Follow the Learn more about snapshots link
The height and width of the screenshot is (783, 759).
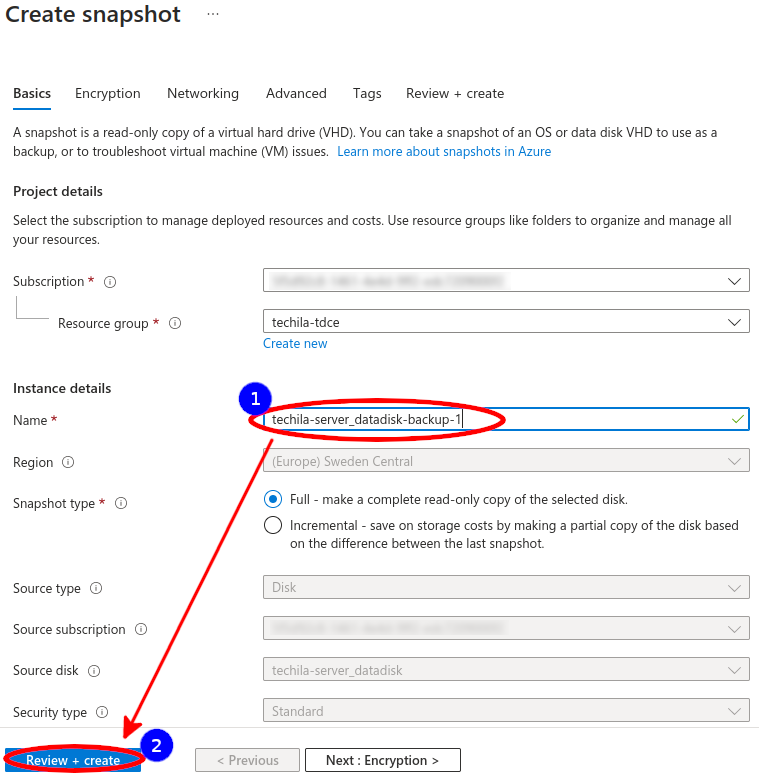pyautogui.click(x=444, y=151)
